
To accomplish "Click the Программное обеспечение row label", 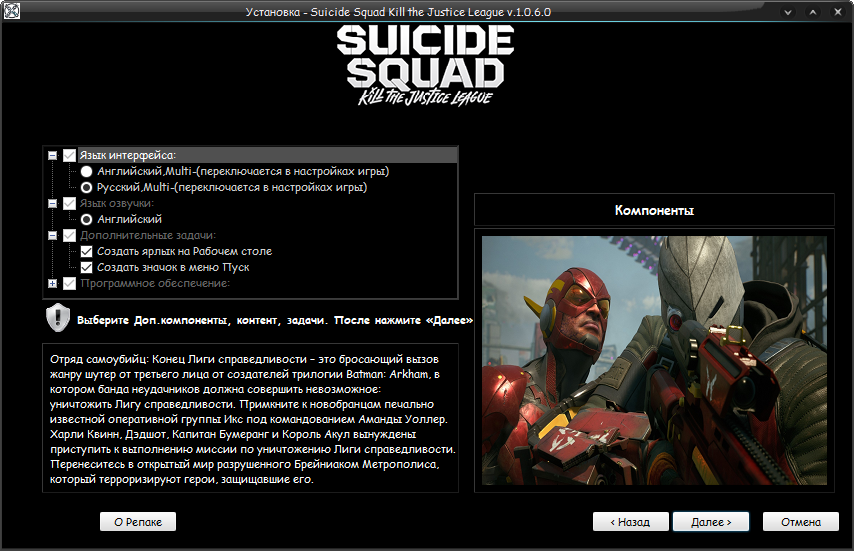I will (155, 283).
